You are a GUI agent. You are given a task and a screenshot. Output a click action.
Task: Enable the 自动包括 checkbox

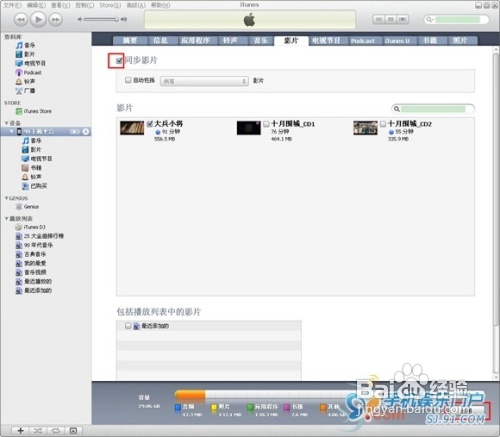point(128,80)
